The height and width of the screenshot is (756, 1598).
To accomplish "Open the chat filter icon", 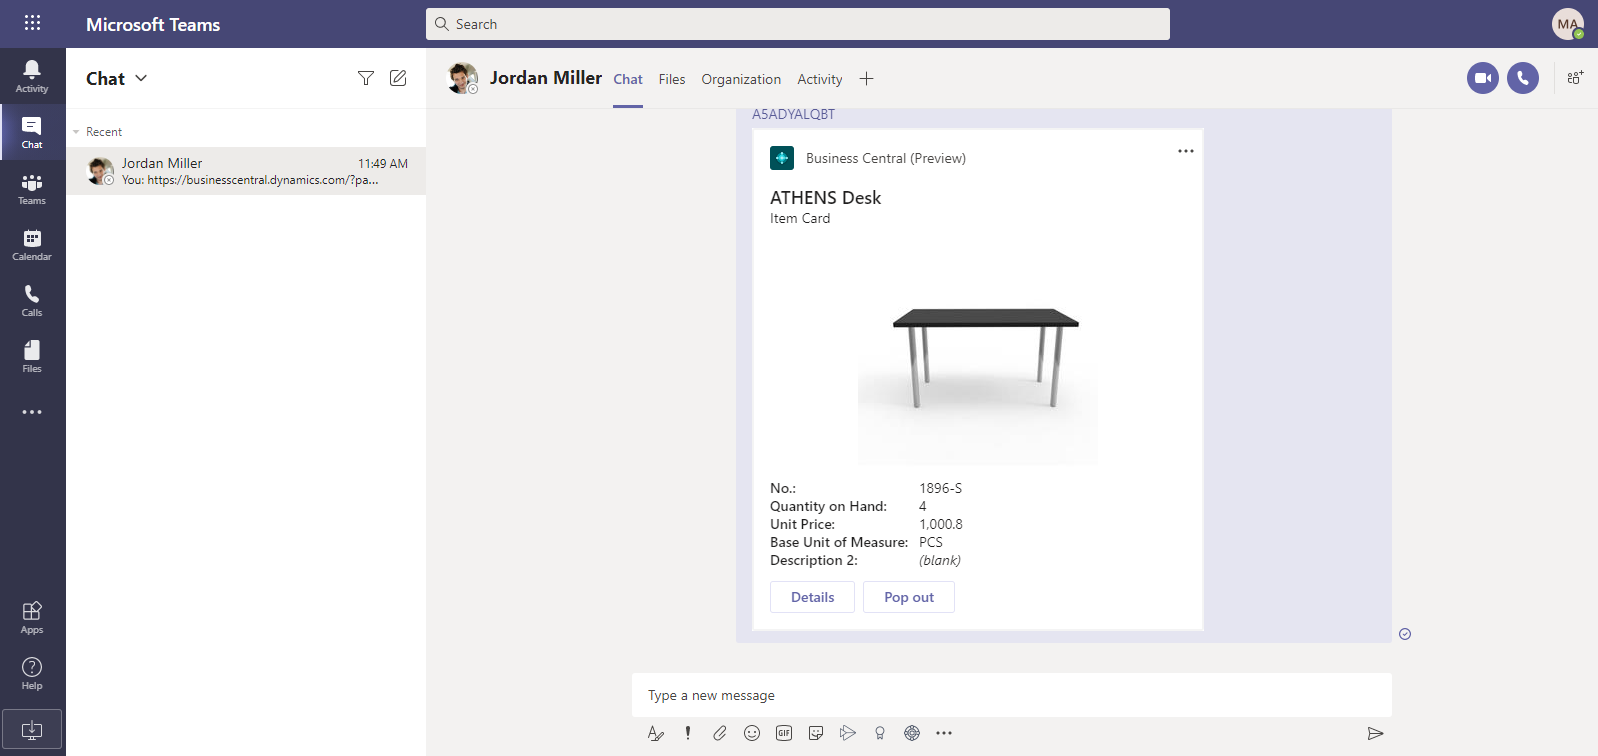I will tap(366, 78).
